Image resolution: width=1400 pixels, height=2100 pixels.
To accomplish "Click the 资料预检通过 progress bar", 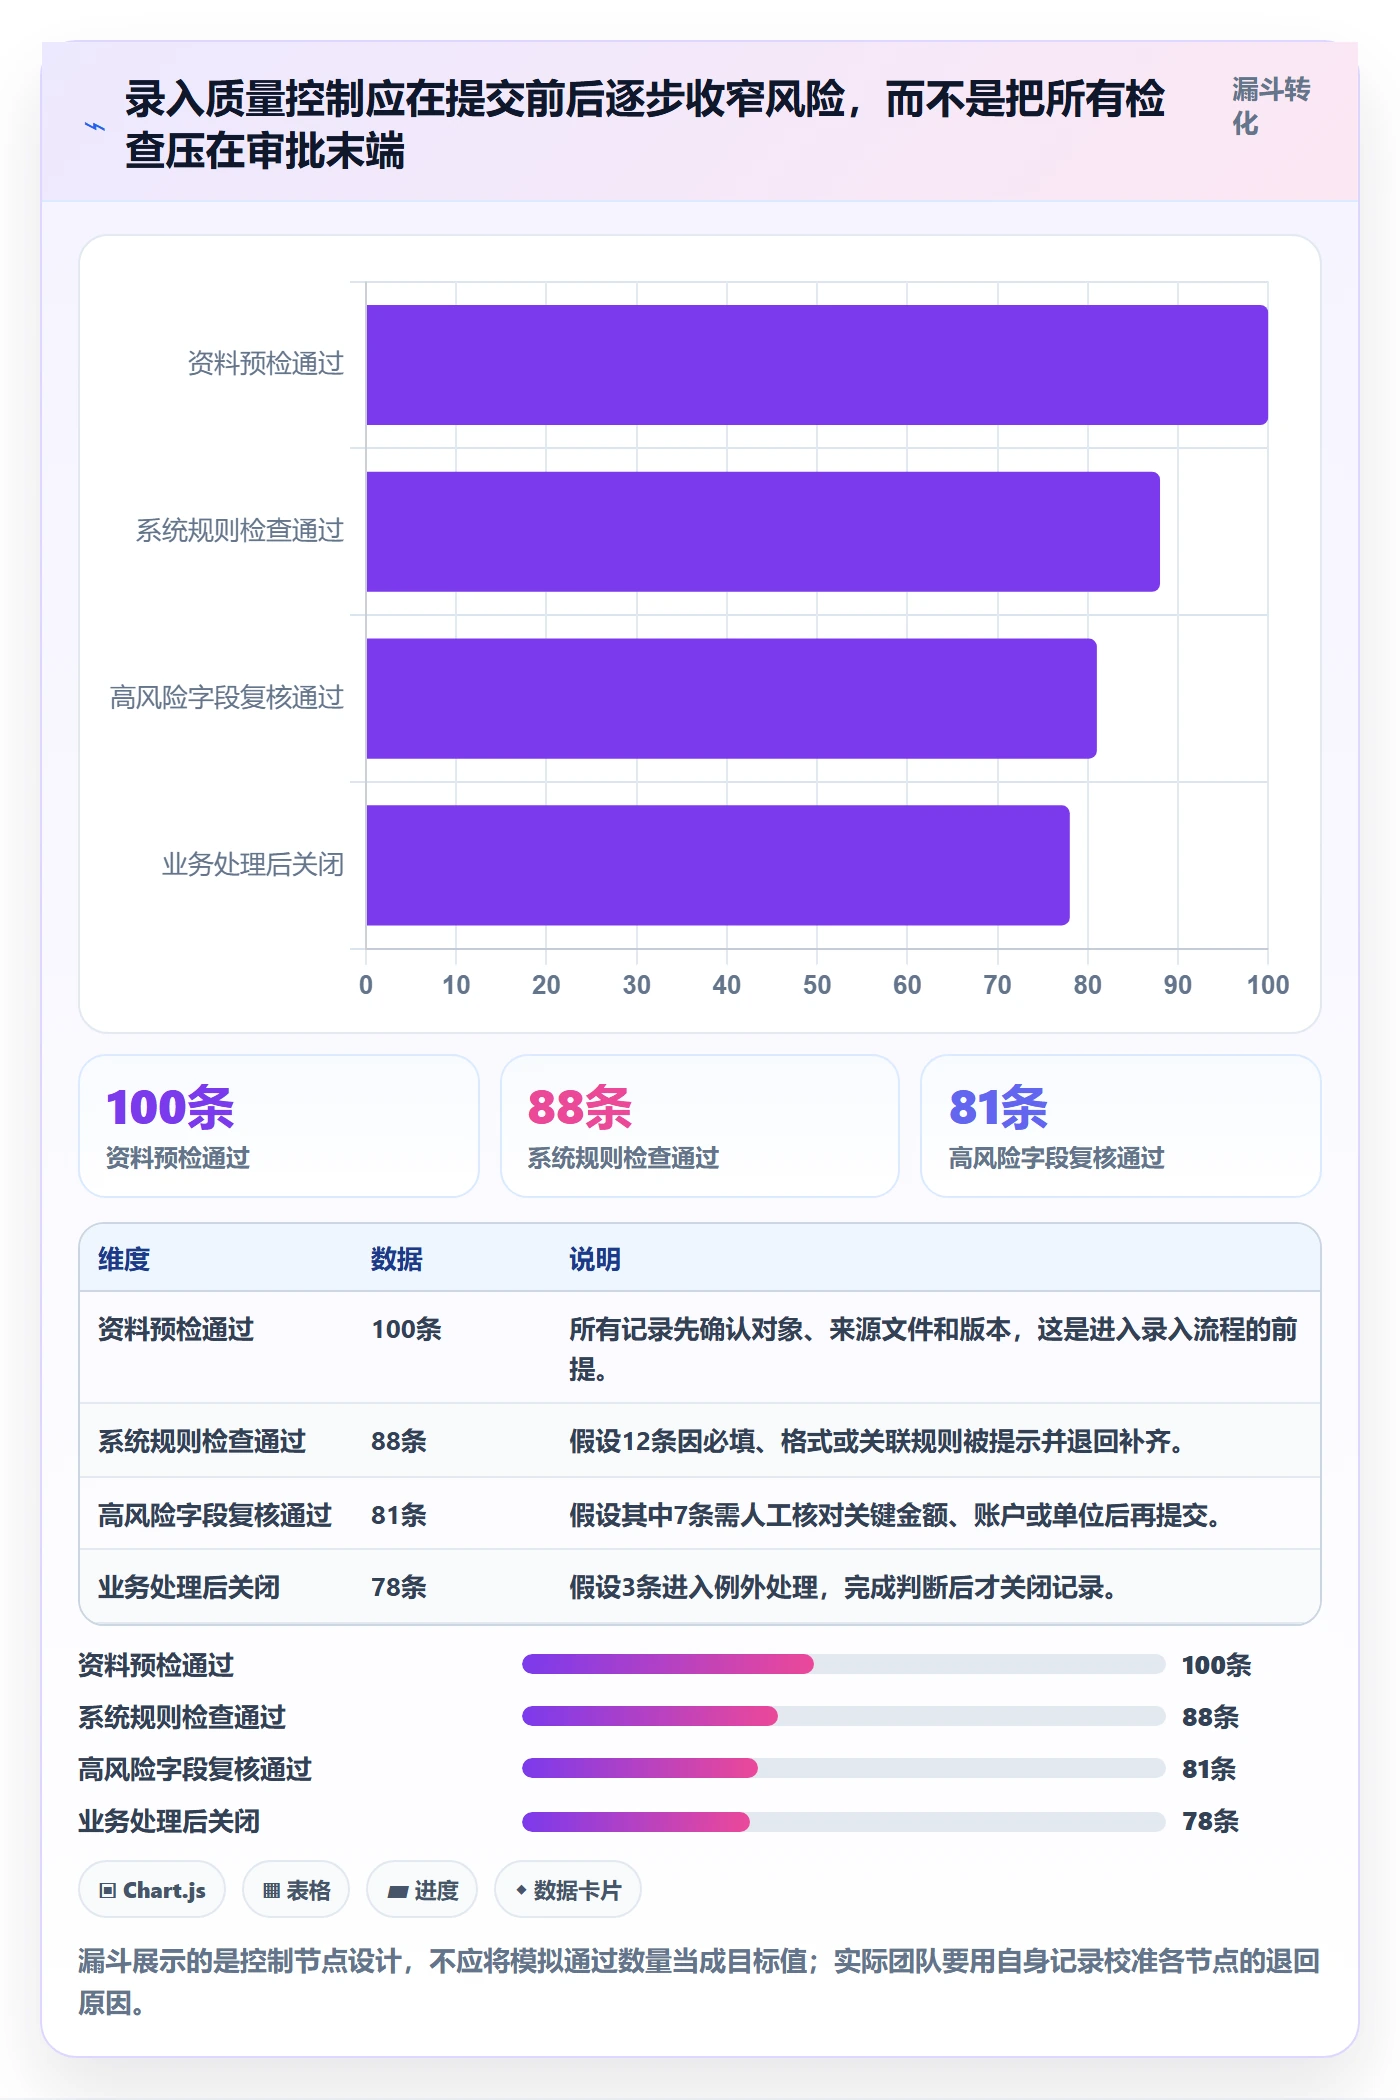I will (844, 1664).
